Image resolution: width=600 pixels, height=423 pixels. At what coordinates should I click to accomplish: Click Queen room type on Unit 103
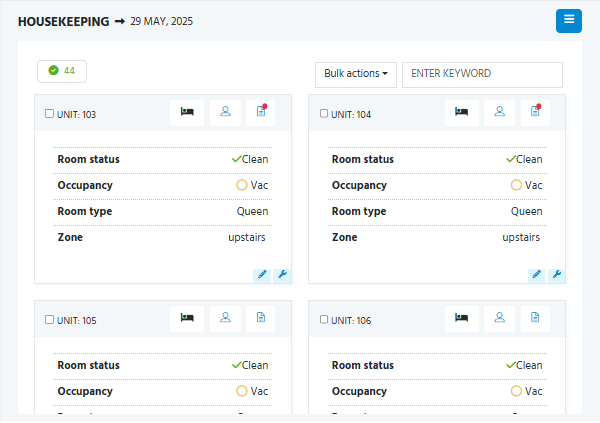pos(253,211)
